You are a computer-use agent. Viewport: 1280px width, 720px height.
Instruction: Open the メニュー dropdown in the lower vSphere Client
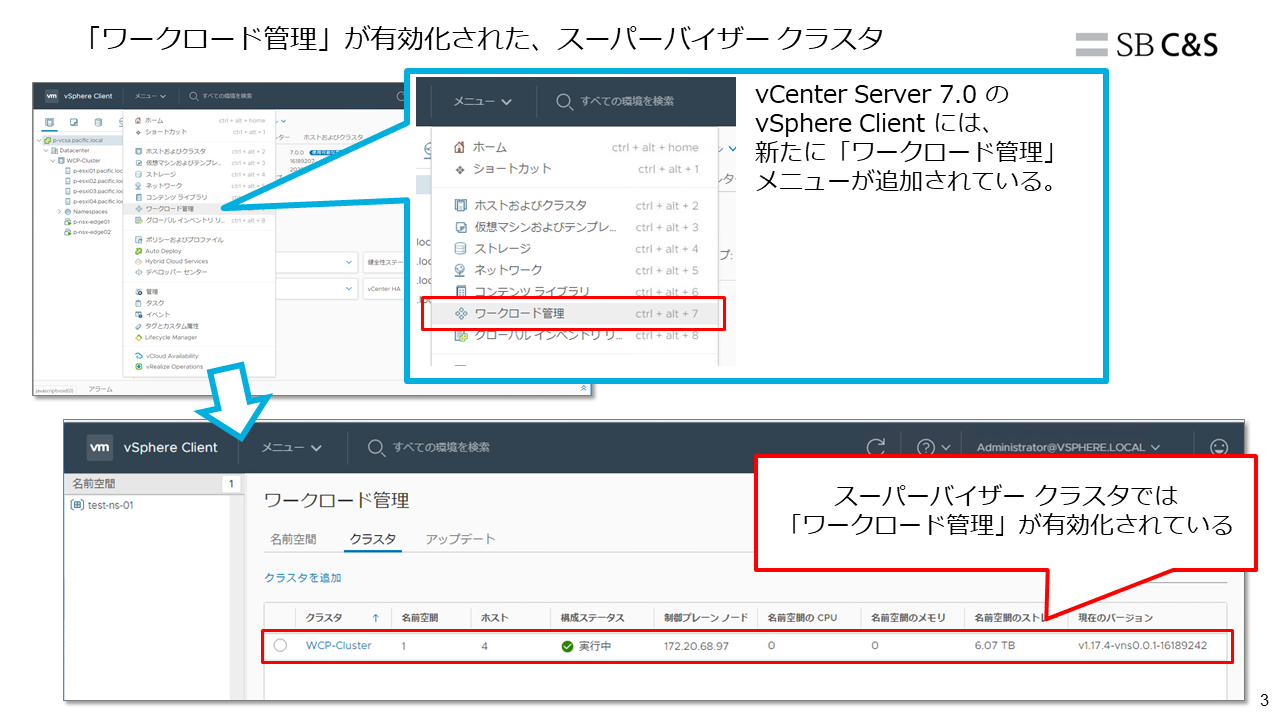292,448
